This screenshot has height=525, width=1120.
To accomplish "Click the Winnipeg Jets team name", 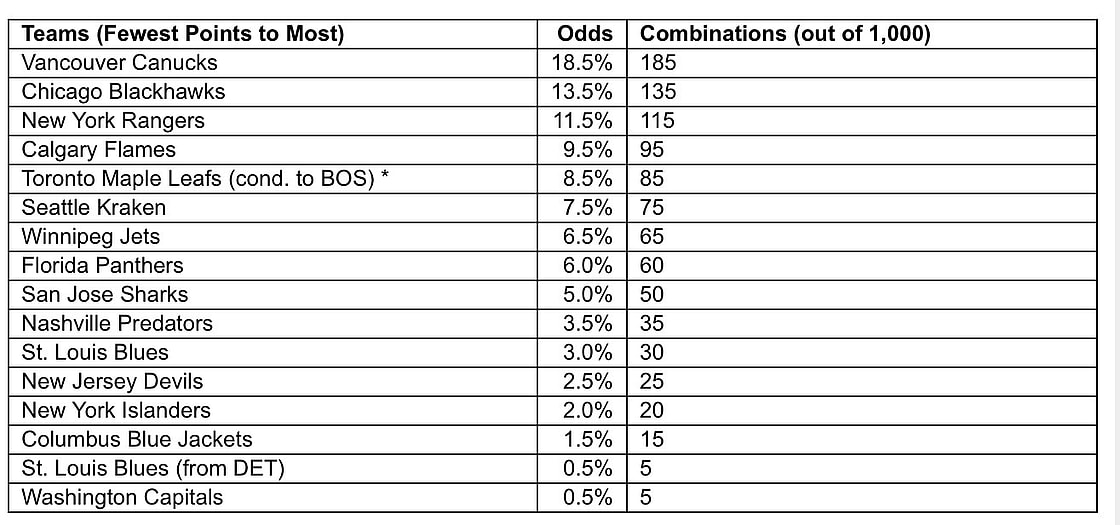I will (x=91, y=237).
